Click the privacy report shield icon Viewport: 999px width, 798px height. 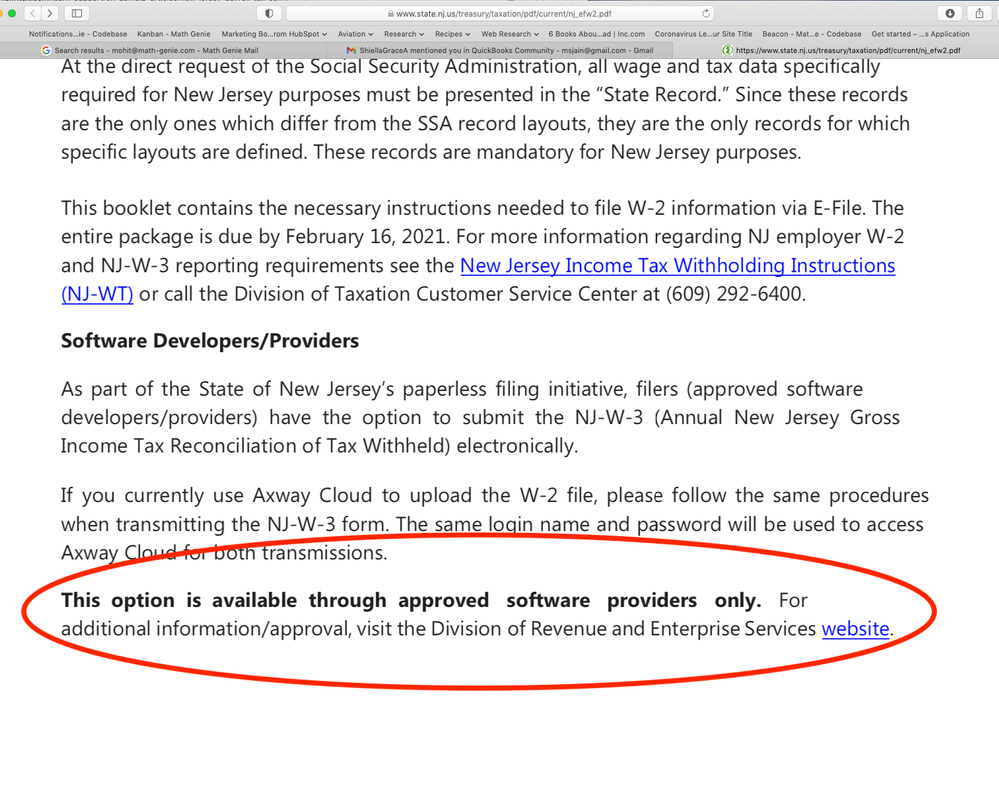(x=269, y=13)
